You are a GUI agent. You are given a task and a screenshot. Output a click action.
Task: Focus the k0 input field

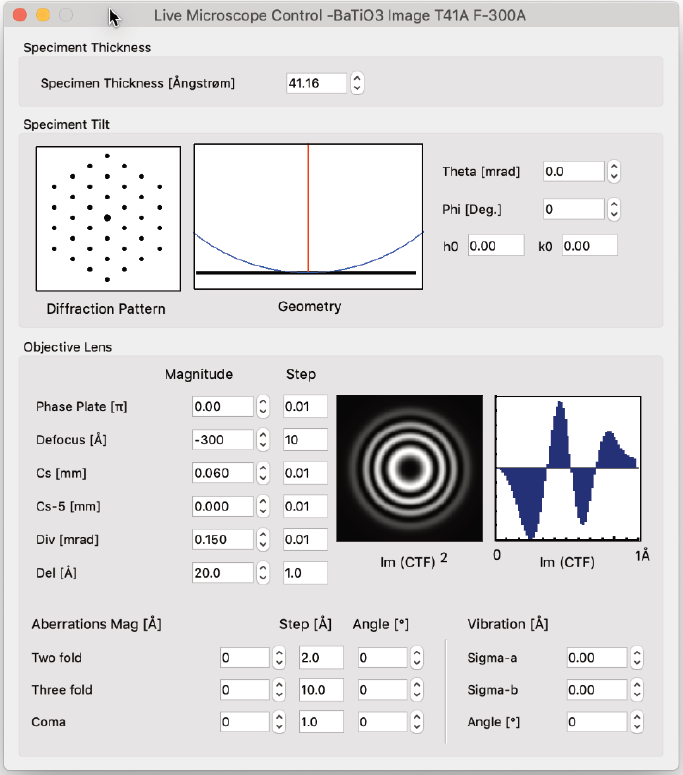589,246
